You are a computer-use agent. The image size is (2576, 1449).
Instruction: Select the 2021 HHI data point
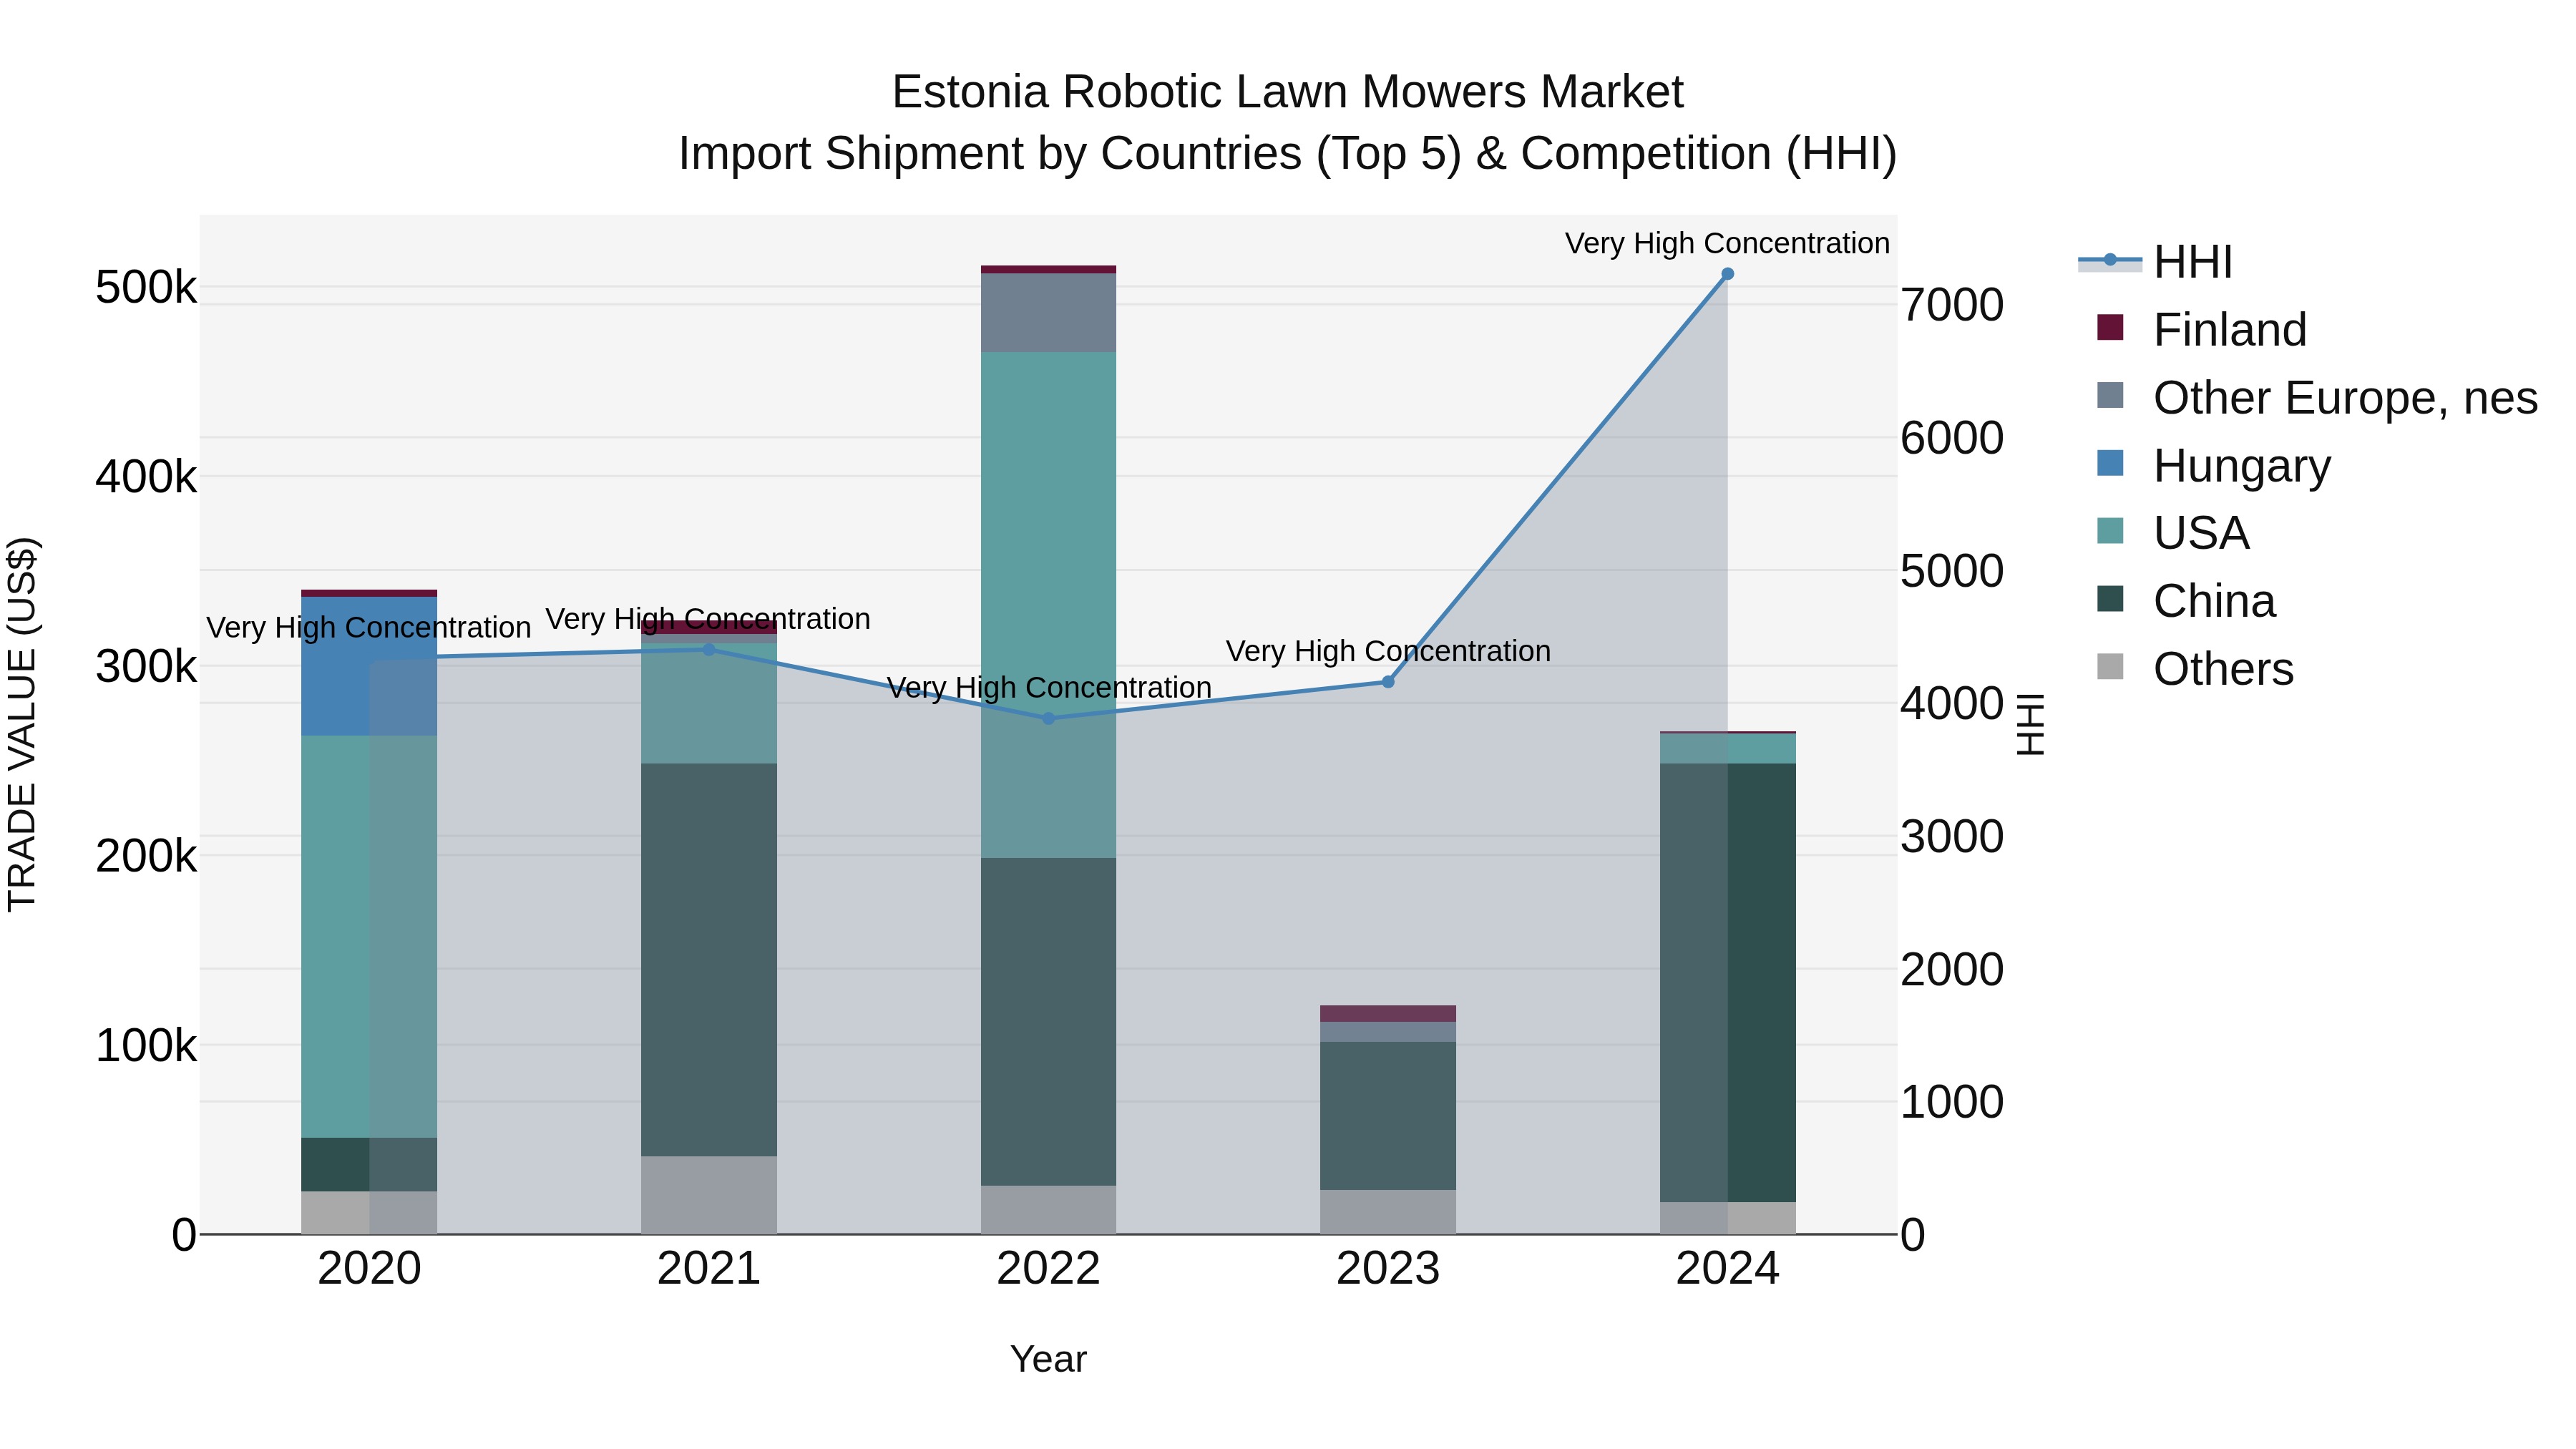(x=709, y=649)
